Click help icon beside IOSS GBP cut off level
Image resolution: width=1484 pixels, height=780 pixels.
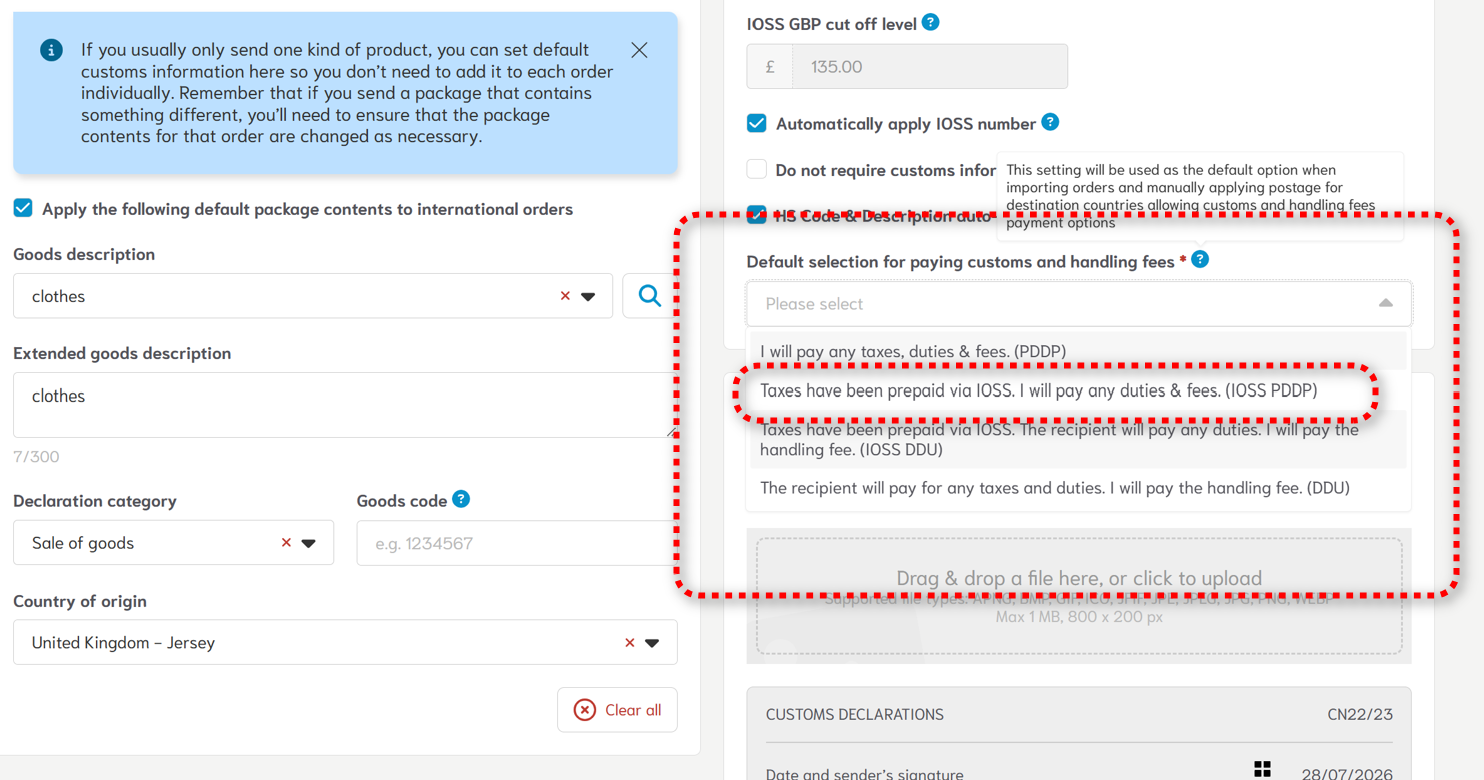coord(930,22)
